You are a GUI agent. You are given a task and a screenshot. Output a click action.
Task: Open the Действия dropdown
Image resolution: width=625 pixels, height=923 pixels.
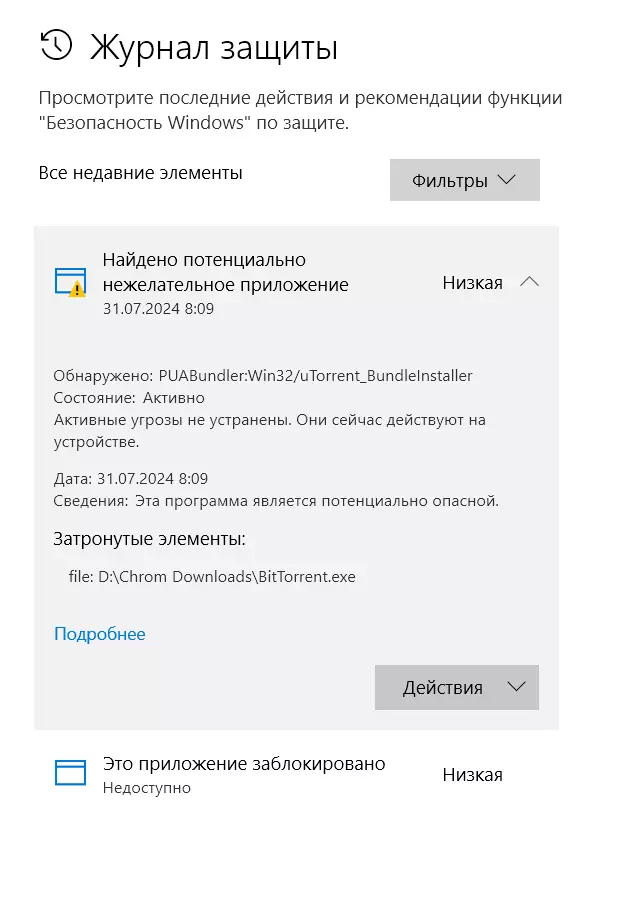pos(457,687)
